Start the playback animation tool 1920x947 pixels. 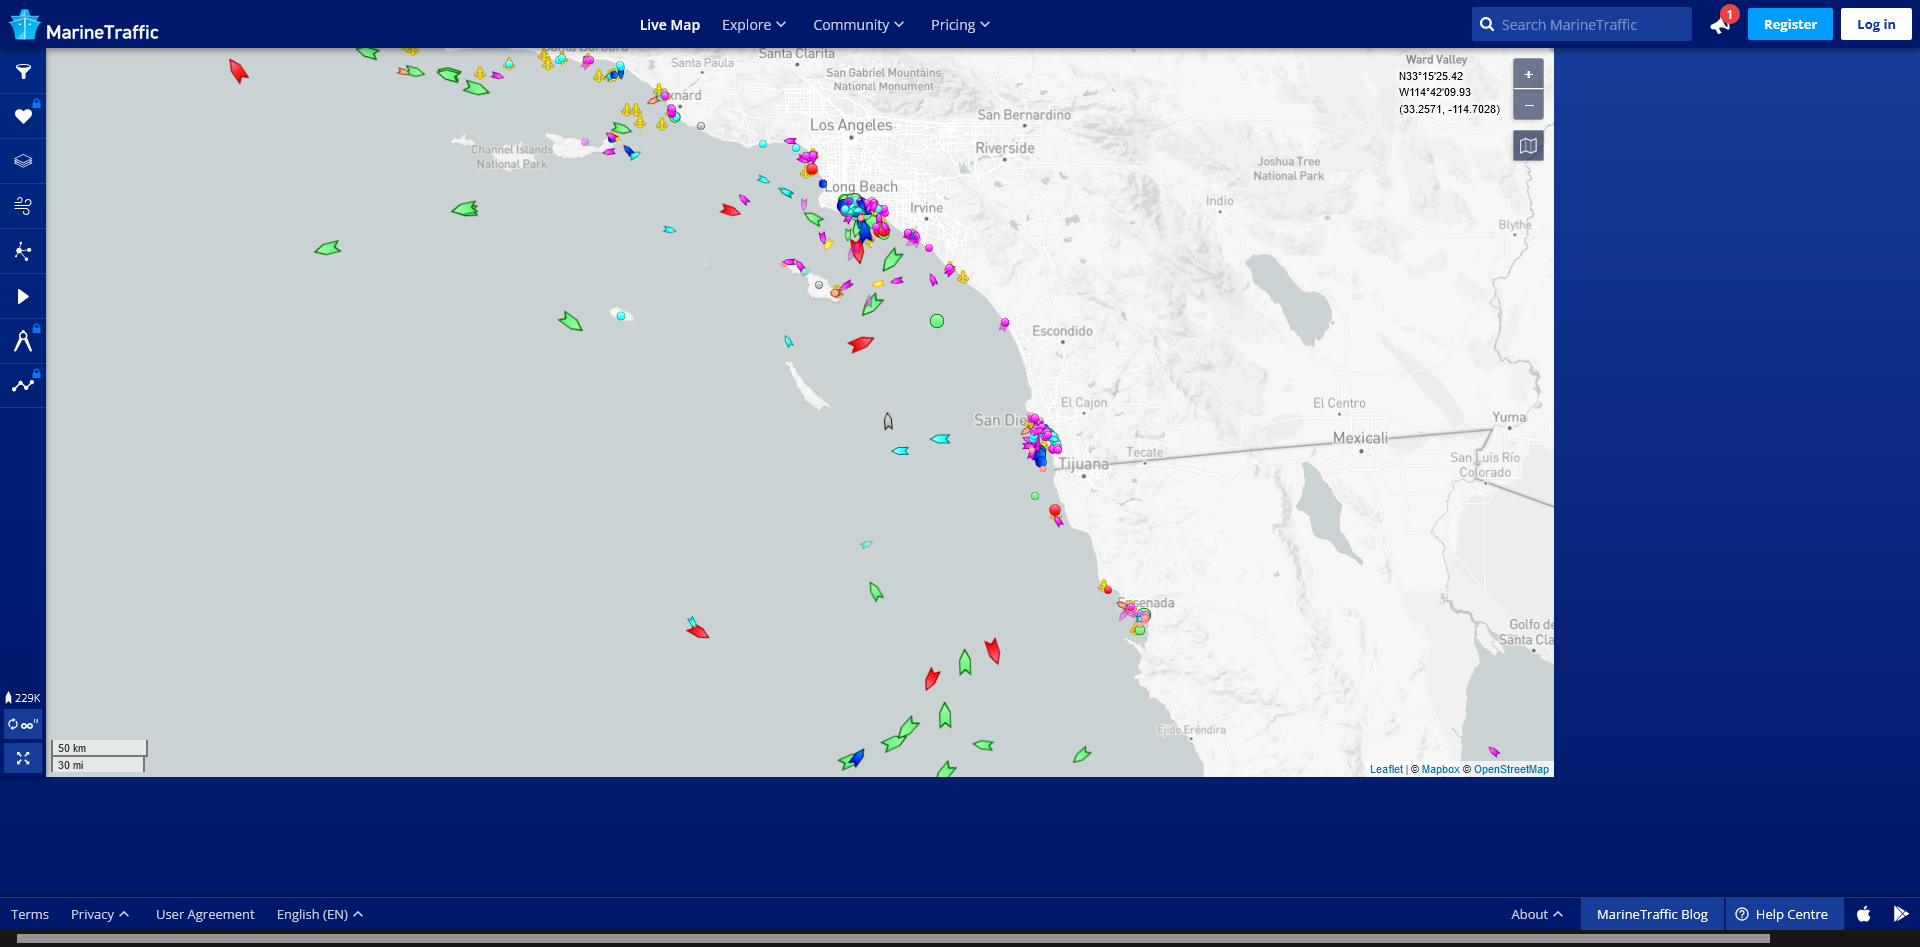(23, 296)
